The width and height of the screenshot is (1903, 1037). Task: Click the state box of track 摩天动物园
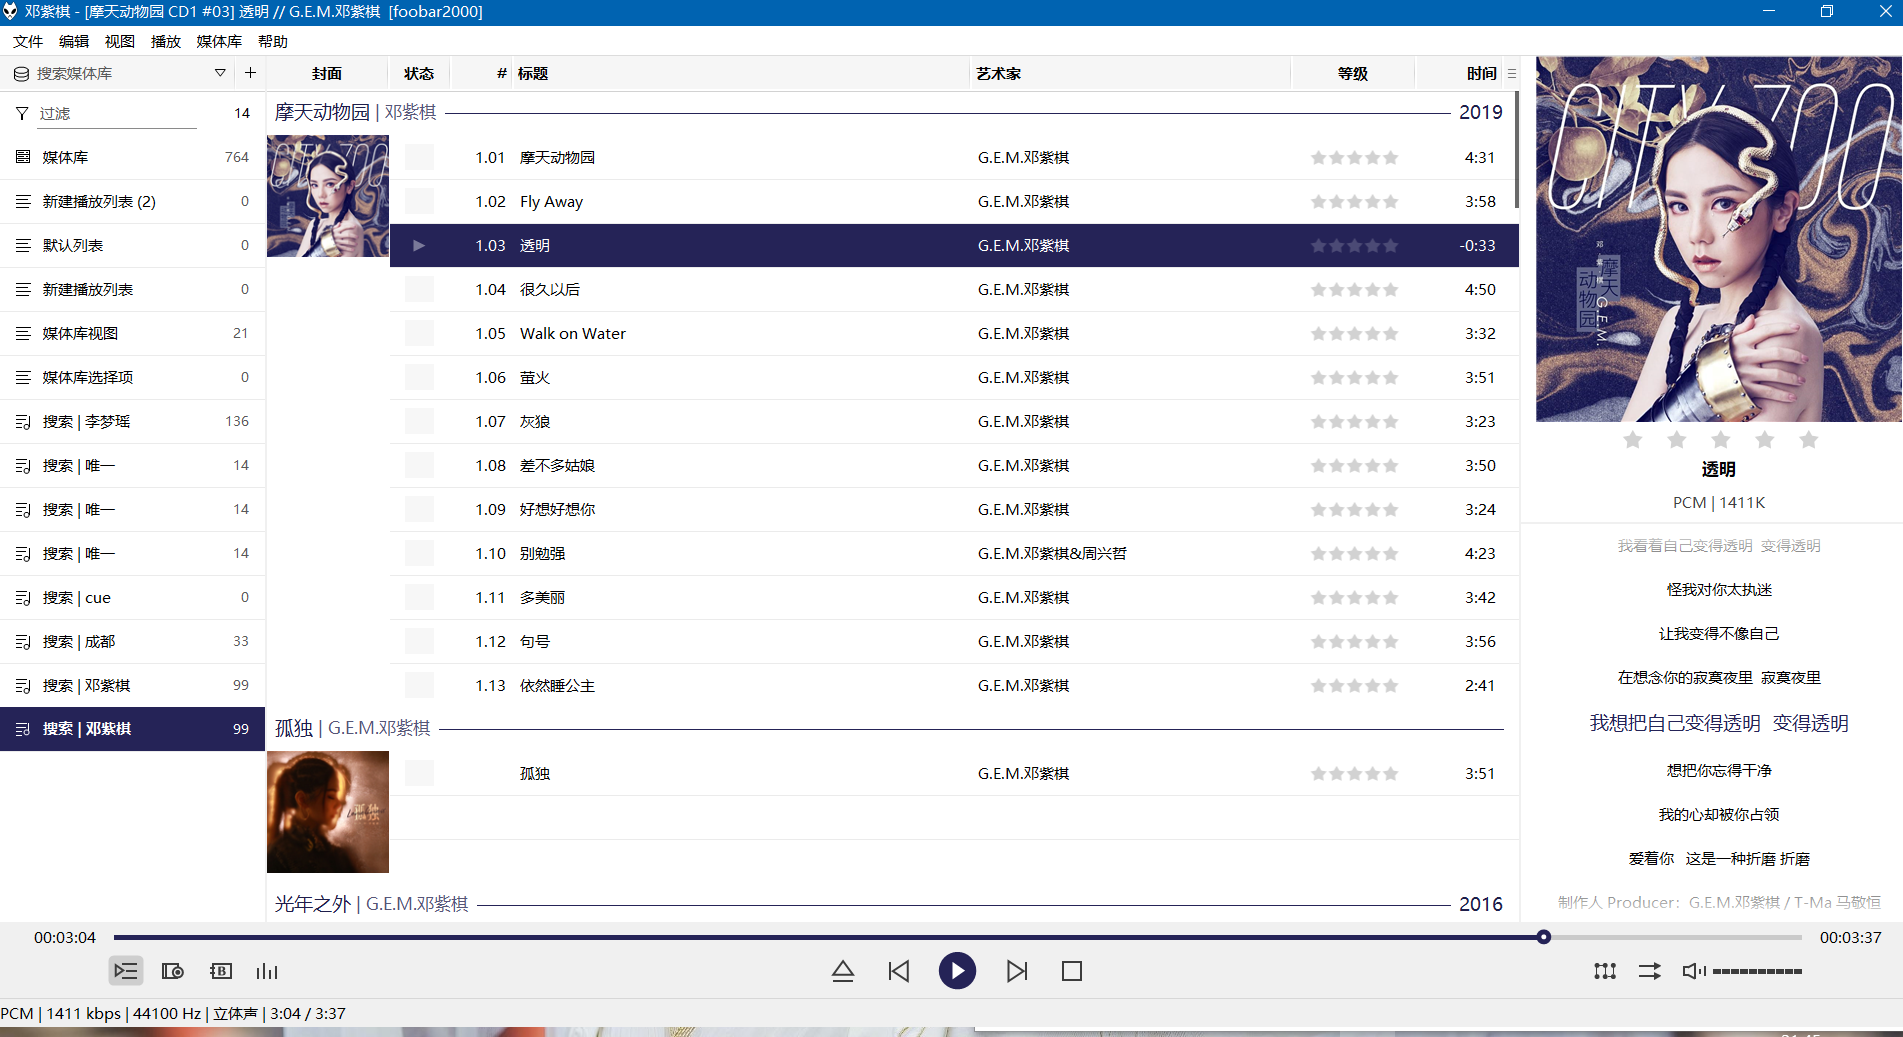pyautogui.click(x=419, y=157)
